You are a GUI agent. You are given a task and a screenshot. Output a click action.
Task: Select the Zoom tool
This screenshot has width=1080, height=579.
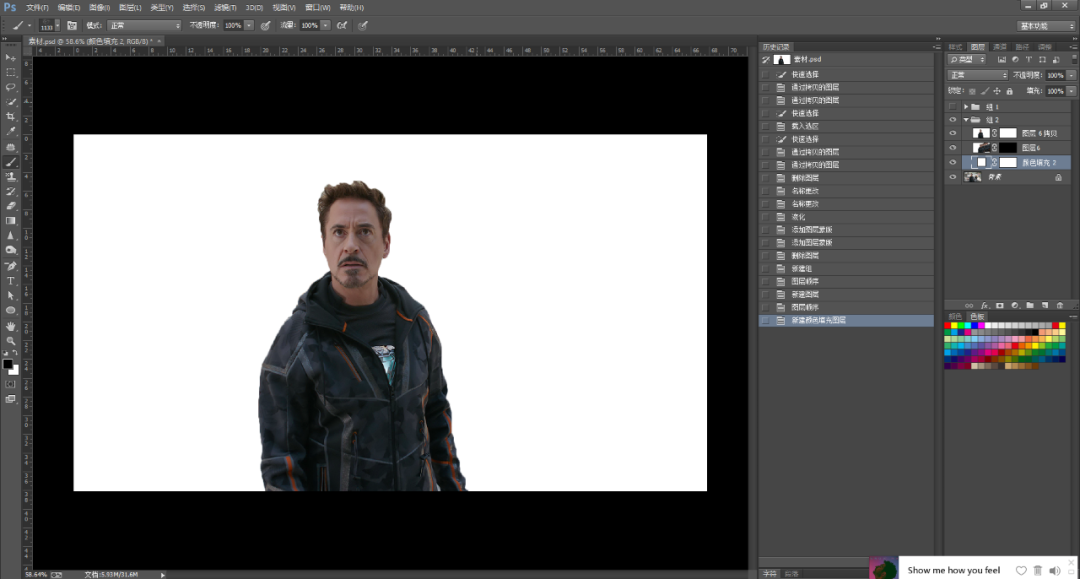click(10, 340)
